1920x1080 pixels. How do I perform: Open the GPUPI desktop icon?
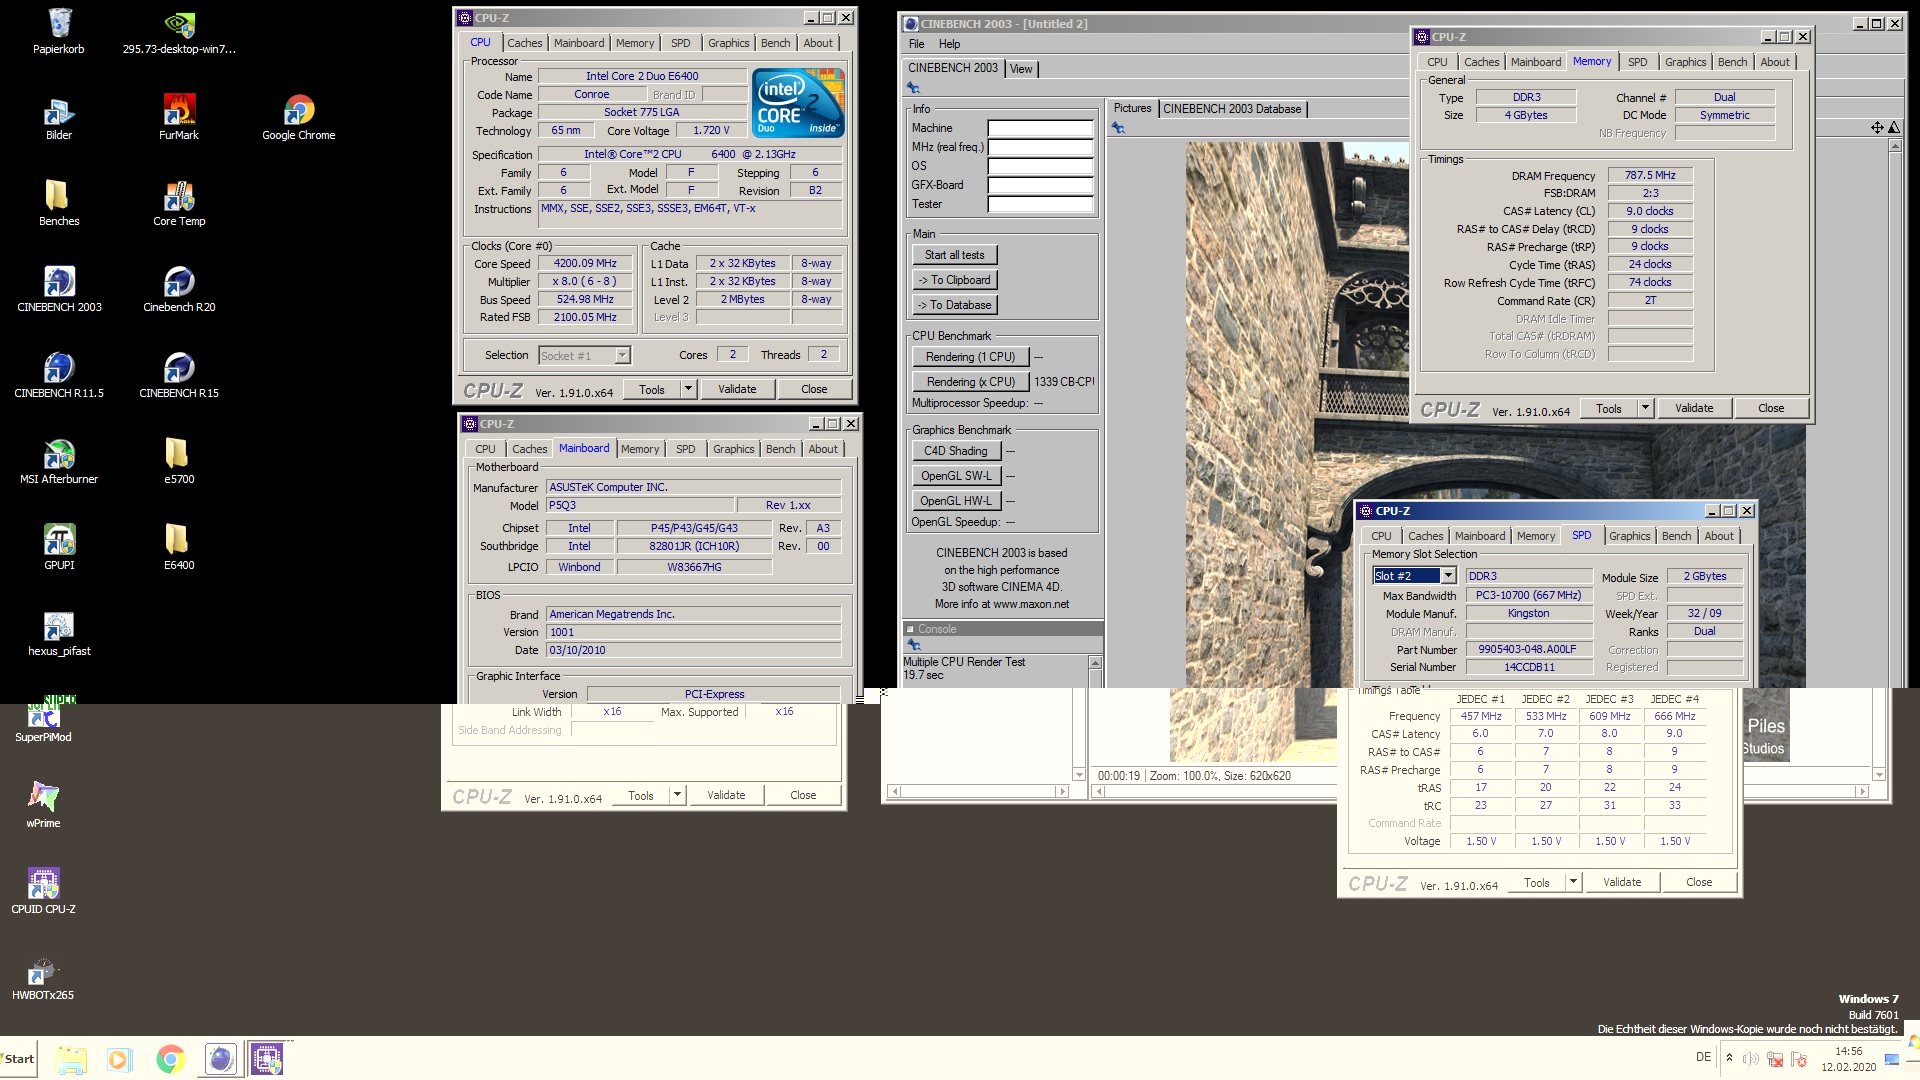[59, 547]
